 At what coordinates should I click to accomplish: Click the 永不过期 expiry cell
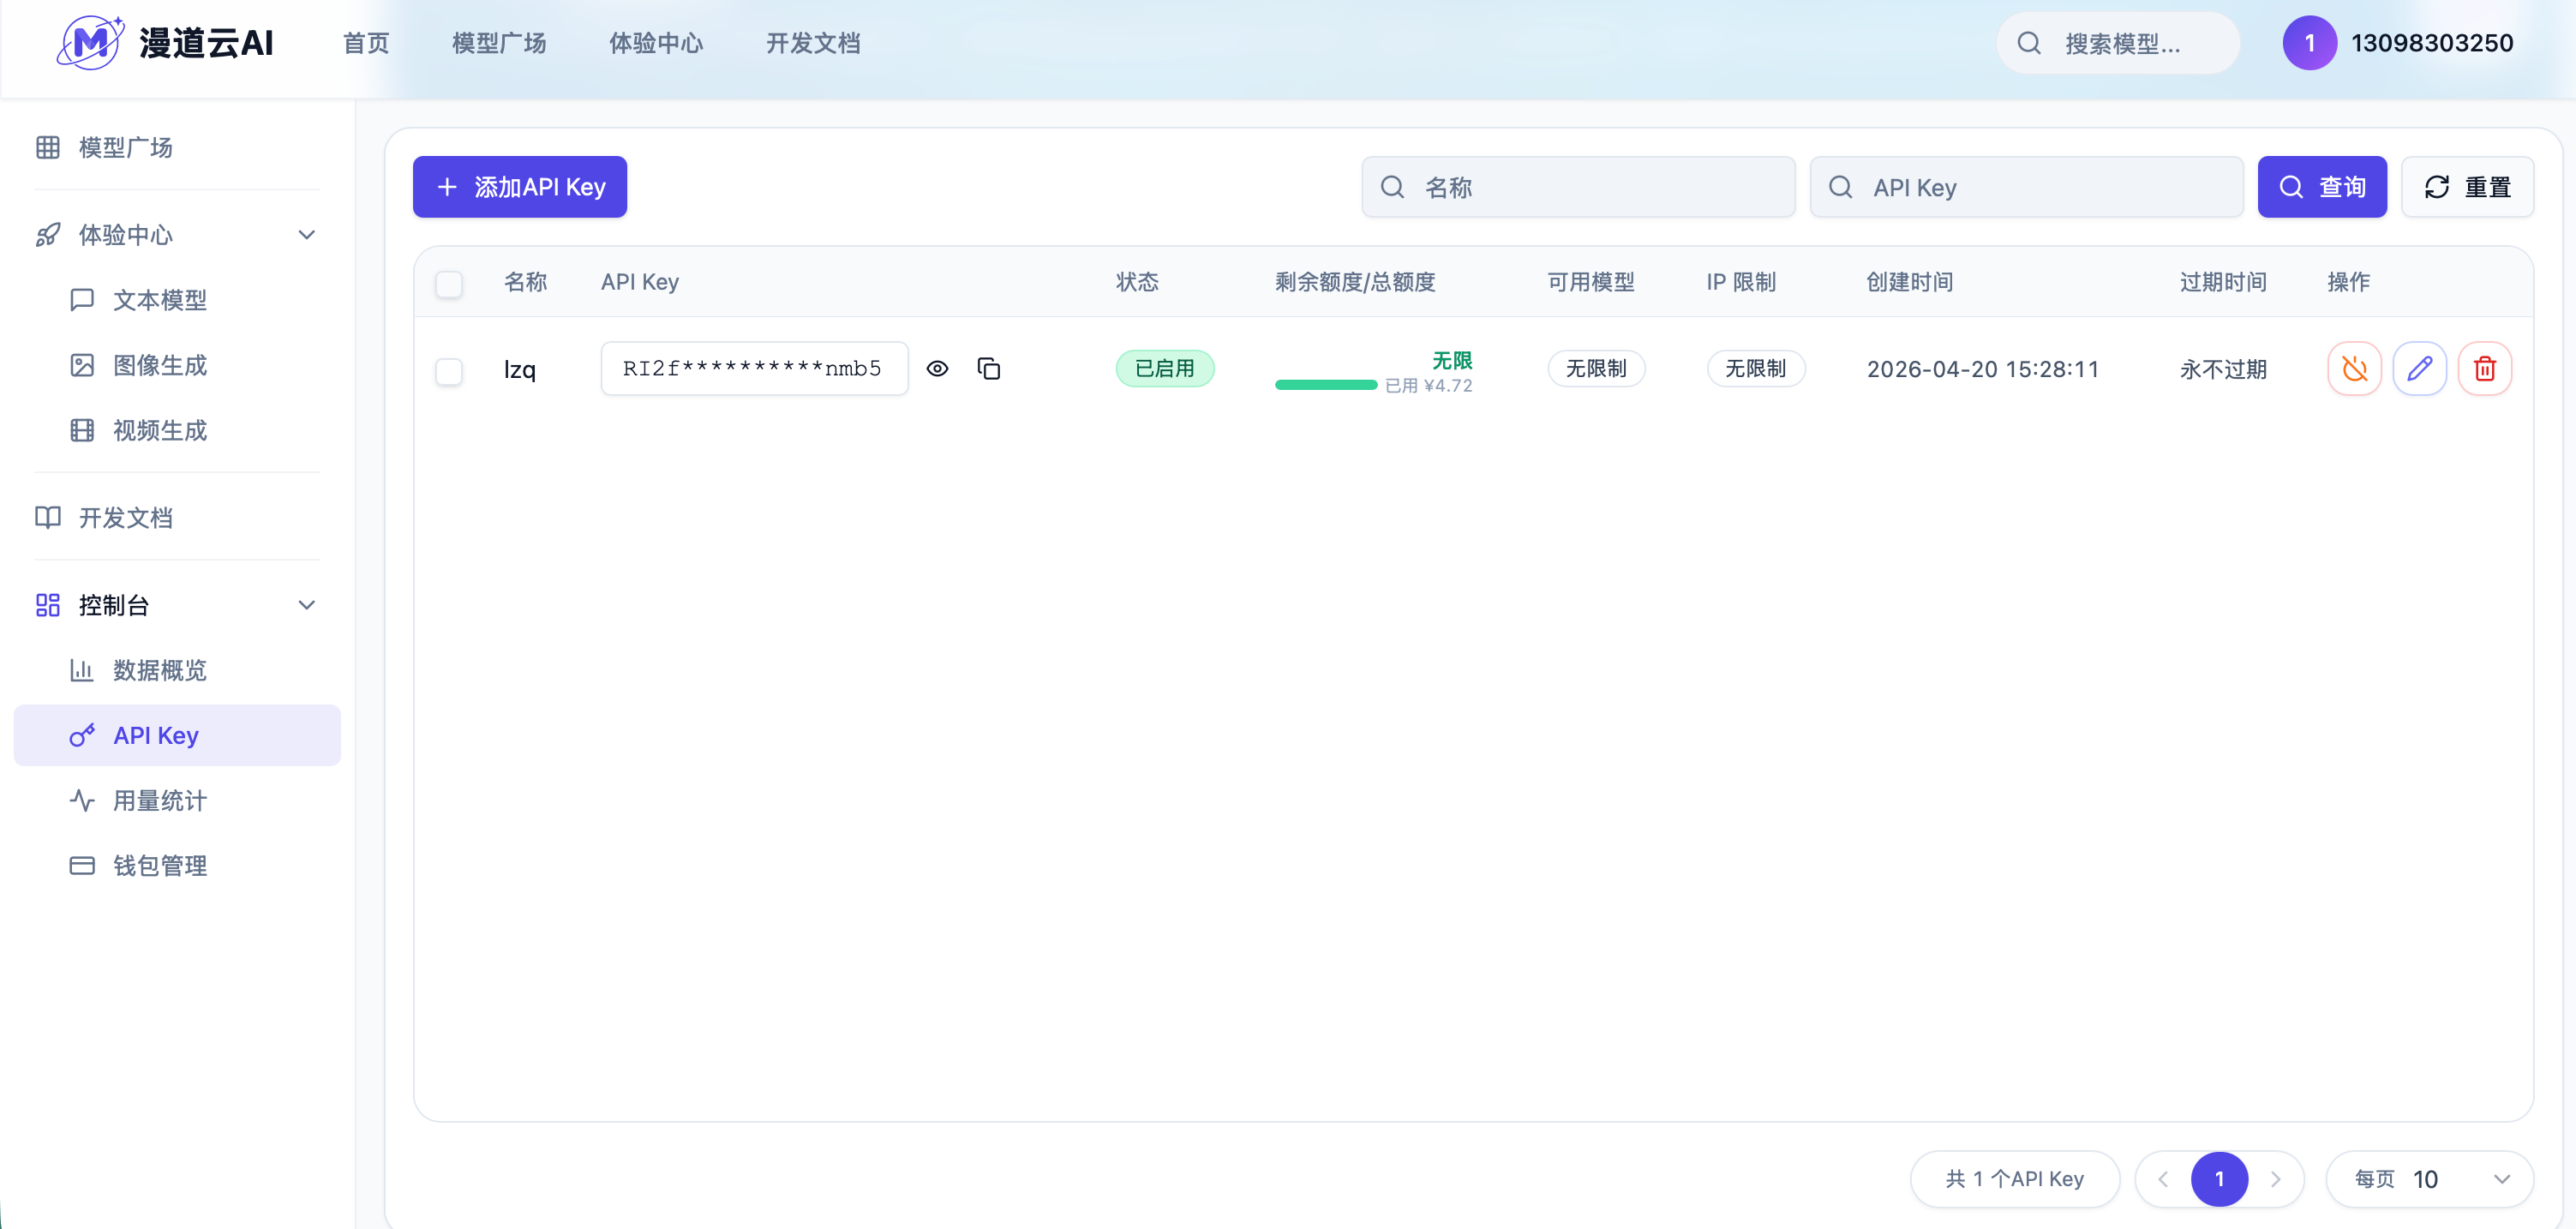pos(2223,369)
